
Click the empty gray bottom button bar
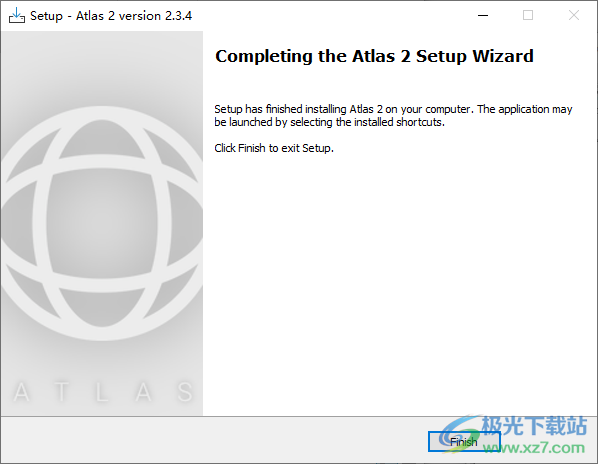pos(214,440)
